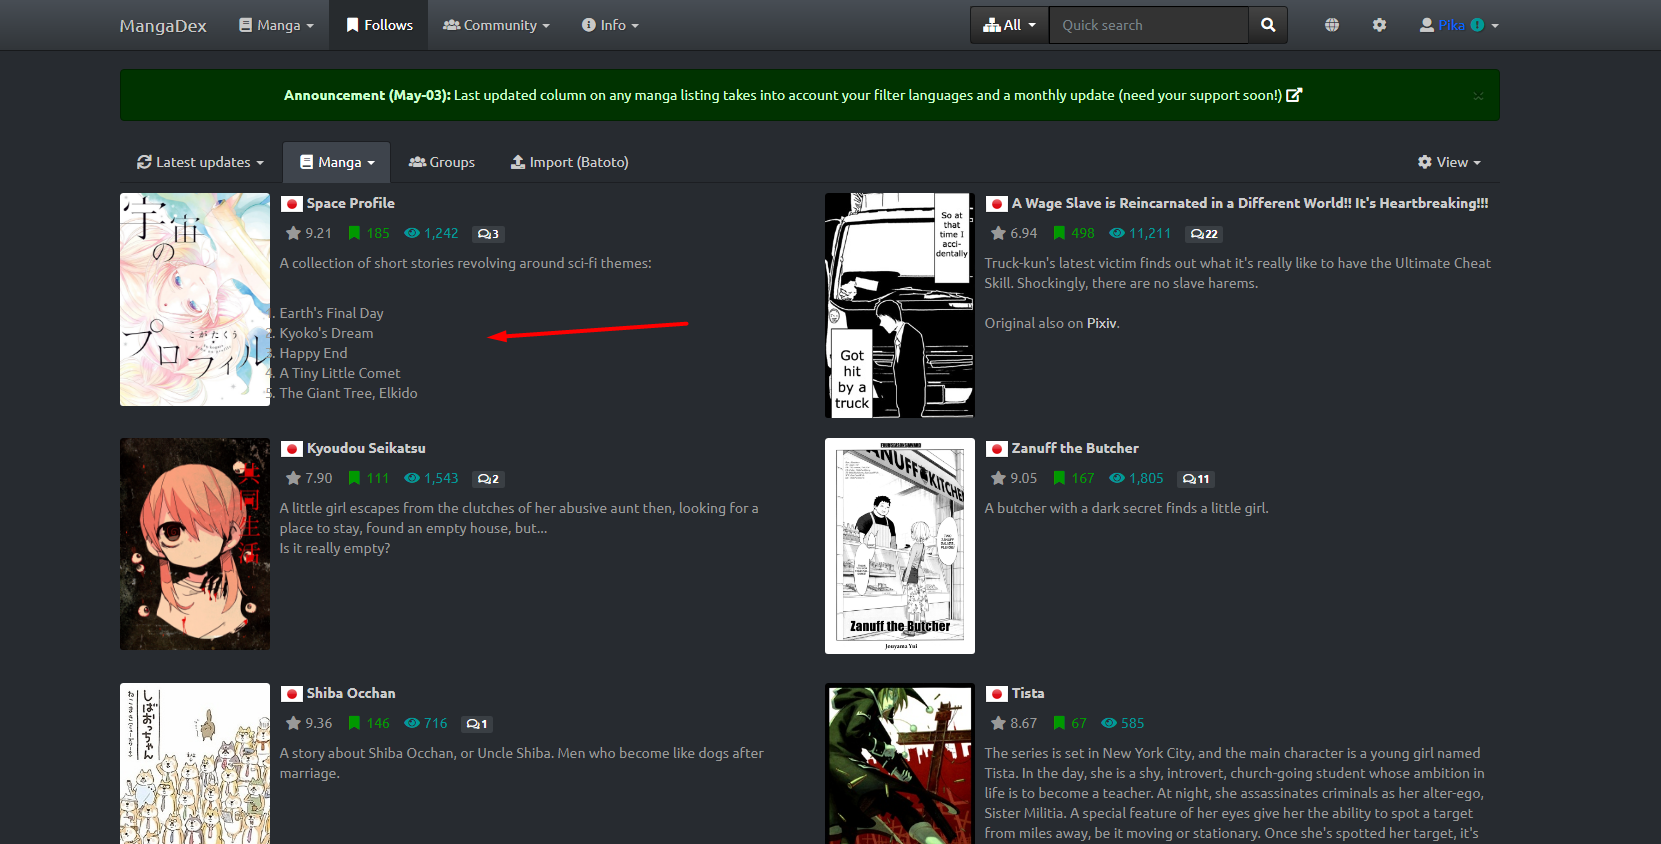
Task: Click into the Quick search field
Action: pos(1148,25)
